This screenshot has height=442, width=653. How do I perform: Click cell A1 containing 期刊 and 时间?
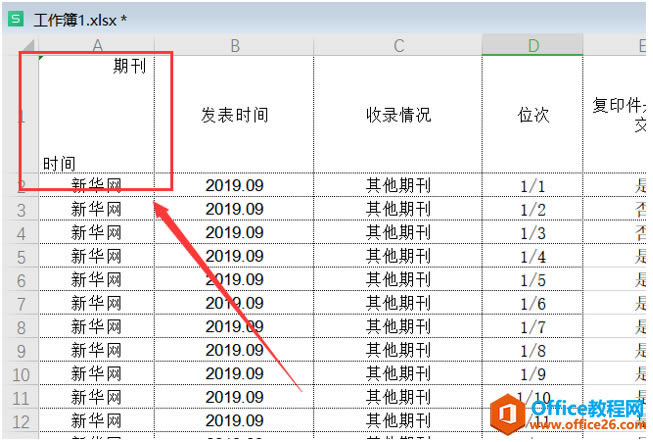point(97,115)
